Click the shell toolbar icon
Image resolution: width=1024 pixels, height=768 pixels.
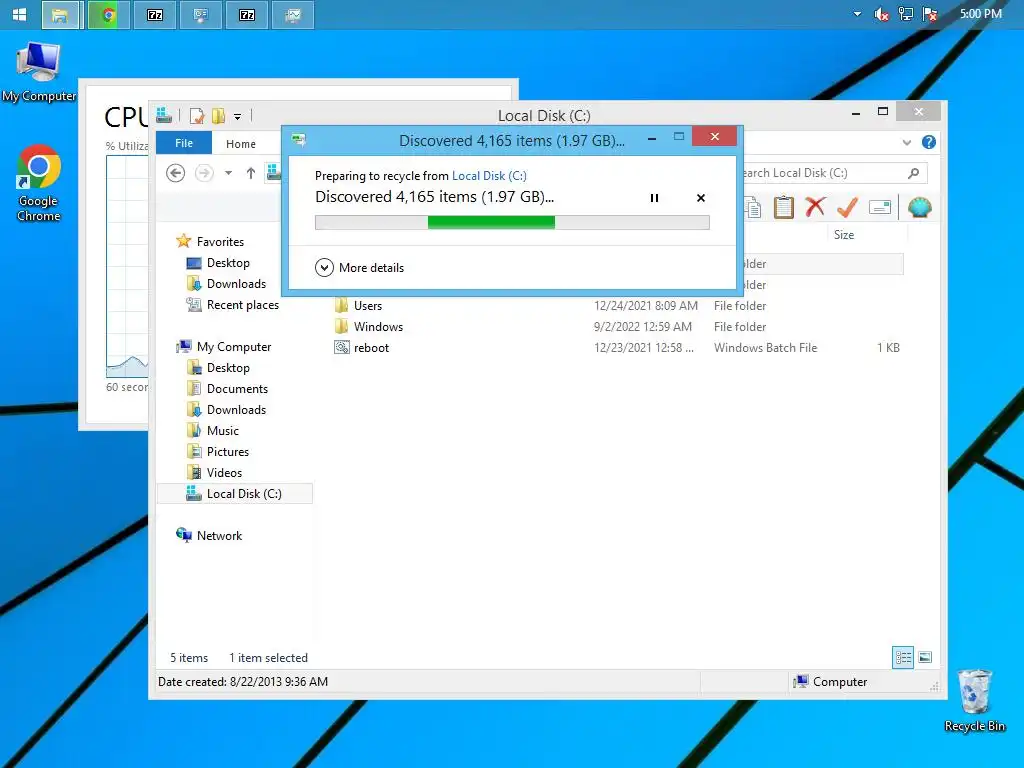click(x=919, y=207)
